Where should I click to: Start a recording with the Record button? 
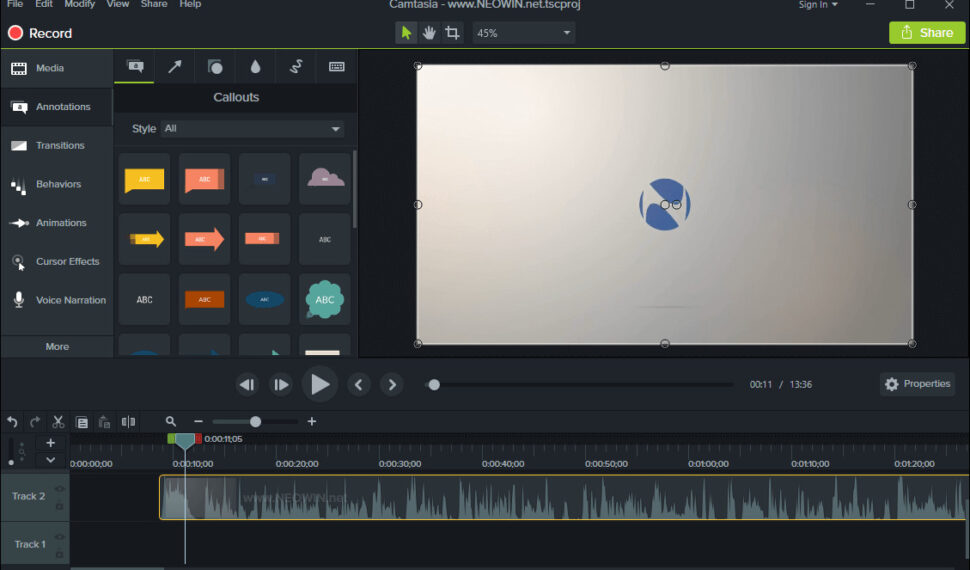click(40, 33)
